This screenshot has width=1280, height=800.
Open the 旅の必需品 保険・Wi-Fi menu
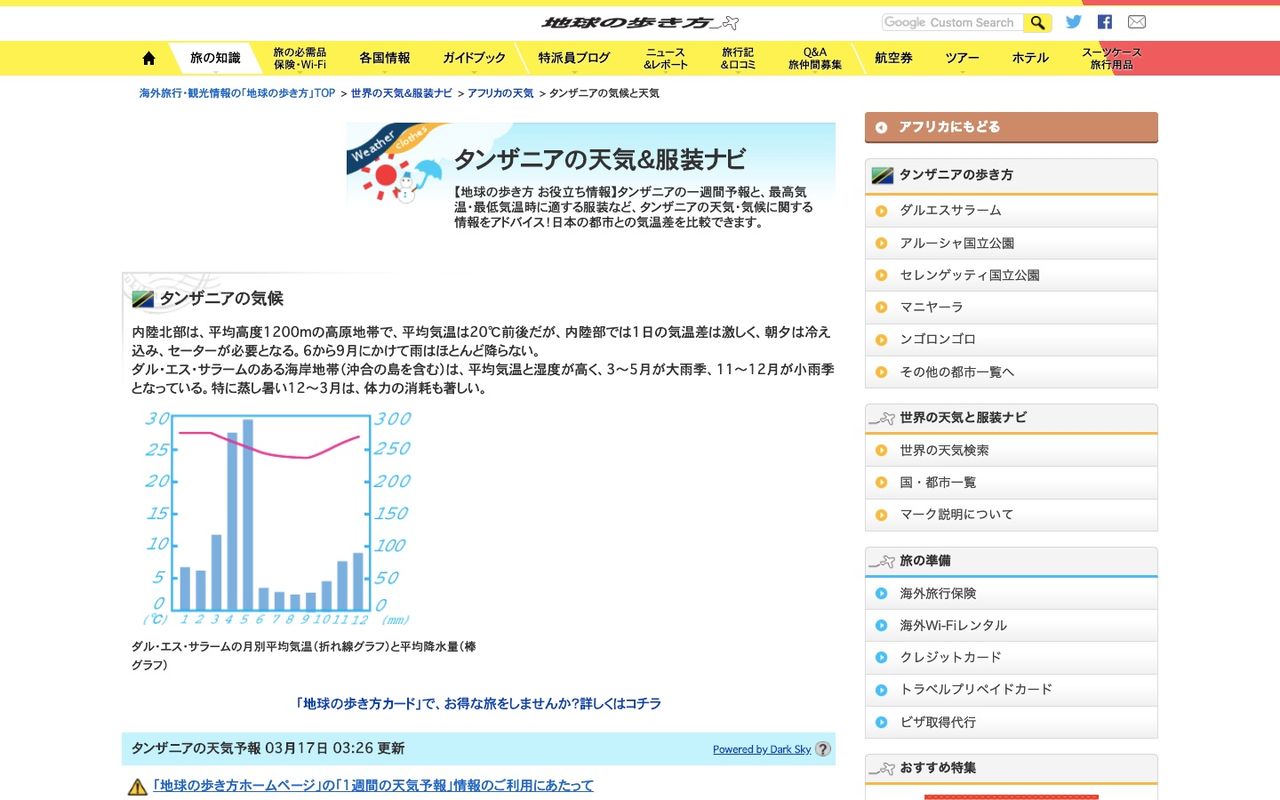(x=300, y=58)
